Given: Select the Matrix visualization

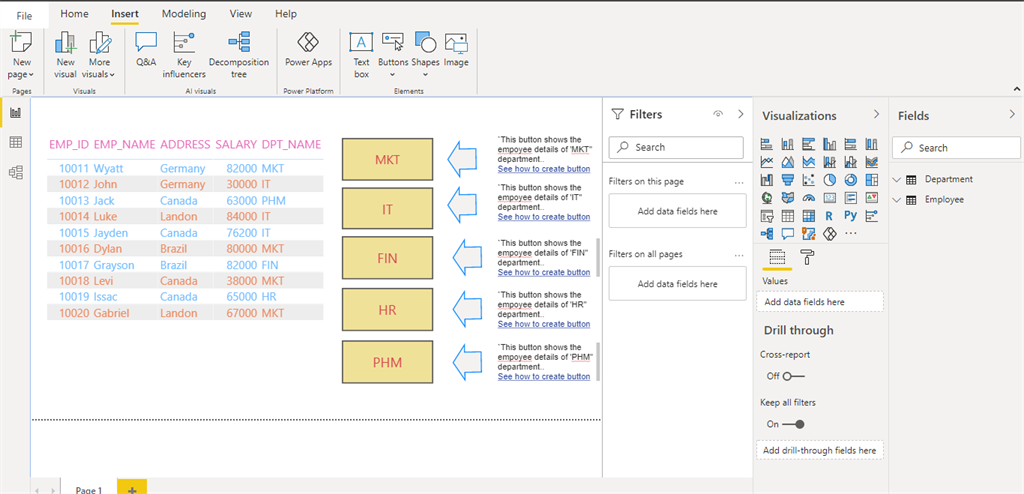Looking at the screenshot, I should [x=809, y=215].
